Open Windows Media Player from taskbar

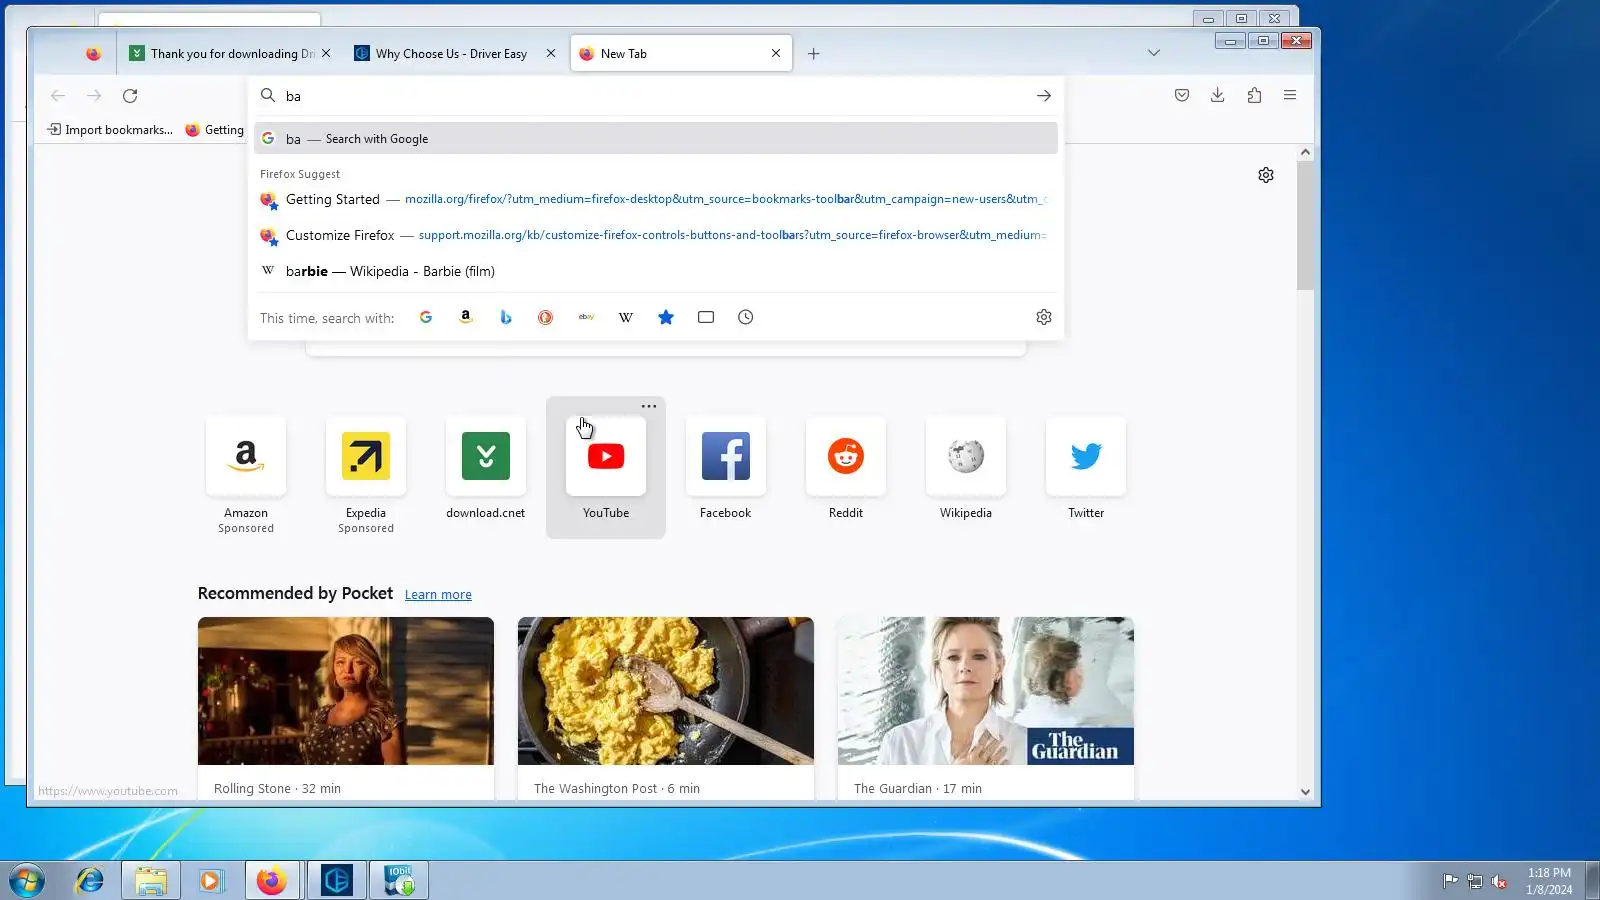click(x=211, y=881)
